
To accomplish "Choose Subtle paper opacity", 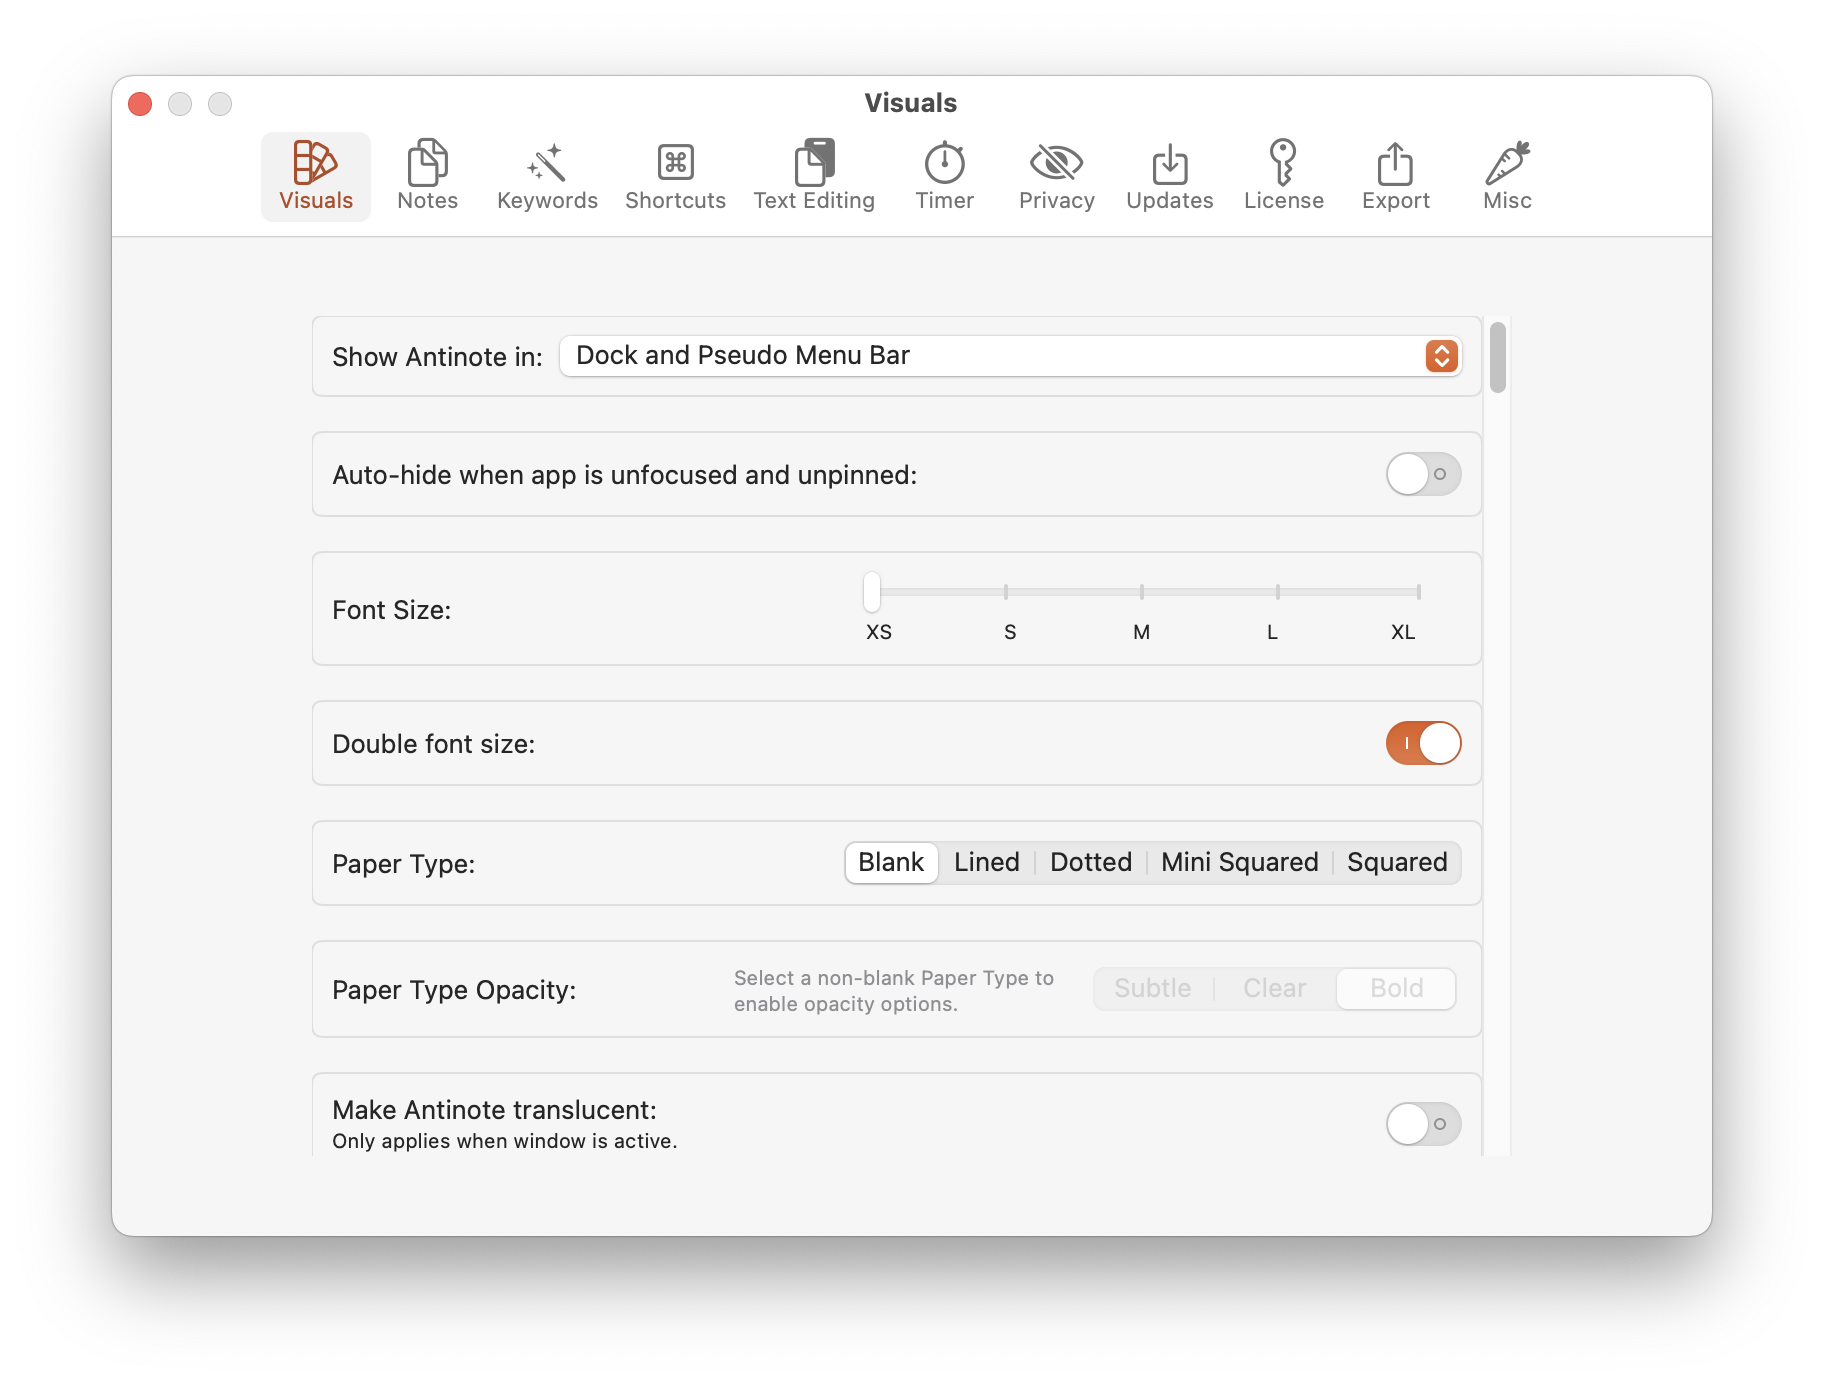I will [1152, 988].
